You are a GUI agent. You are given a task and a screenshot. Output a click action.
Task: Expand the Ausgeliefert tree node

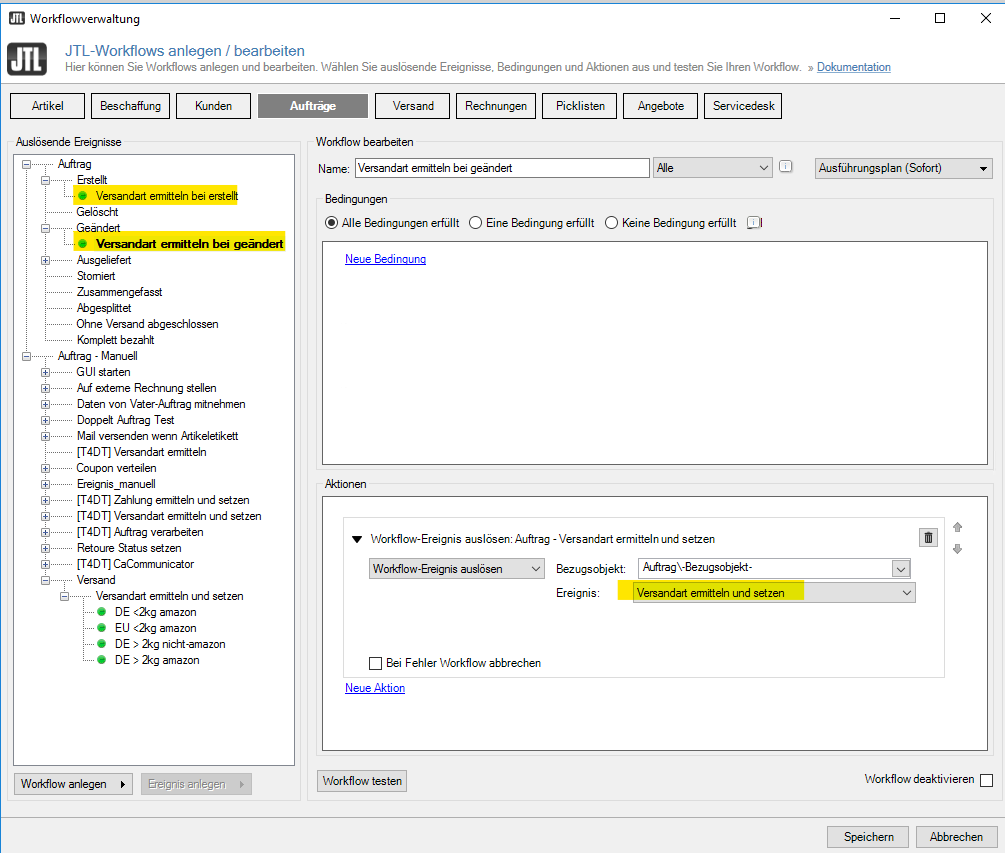click(x=46, y=260)
